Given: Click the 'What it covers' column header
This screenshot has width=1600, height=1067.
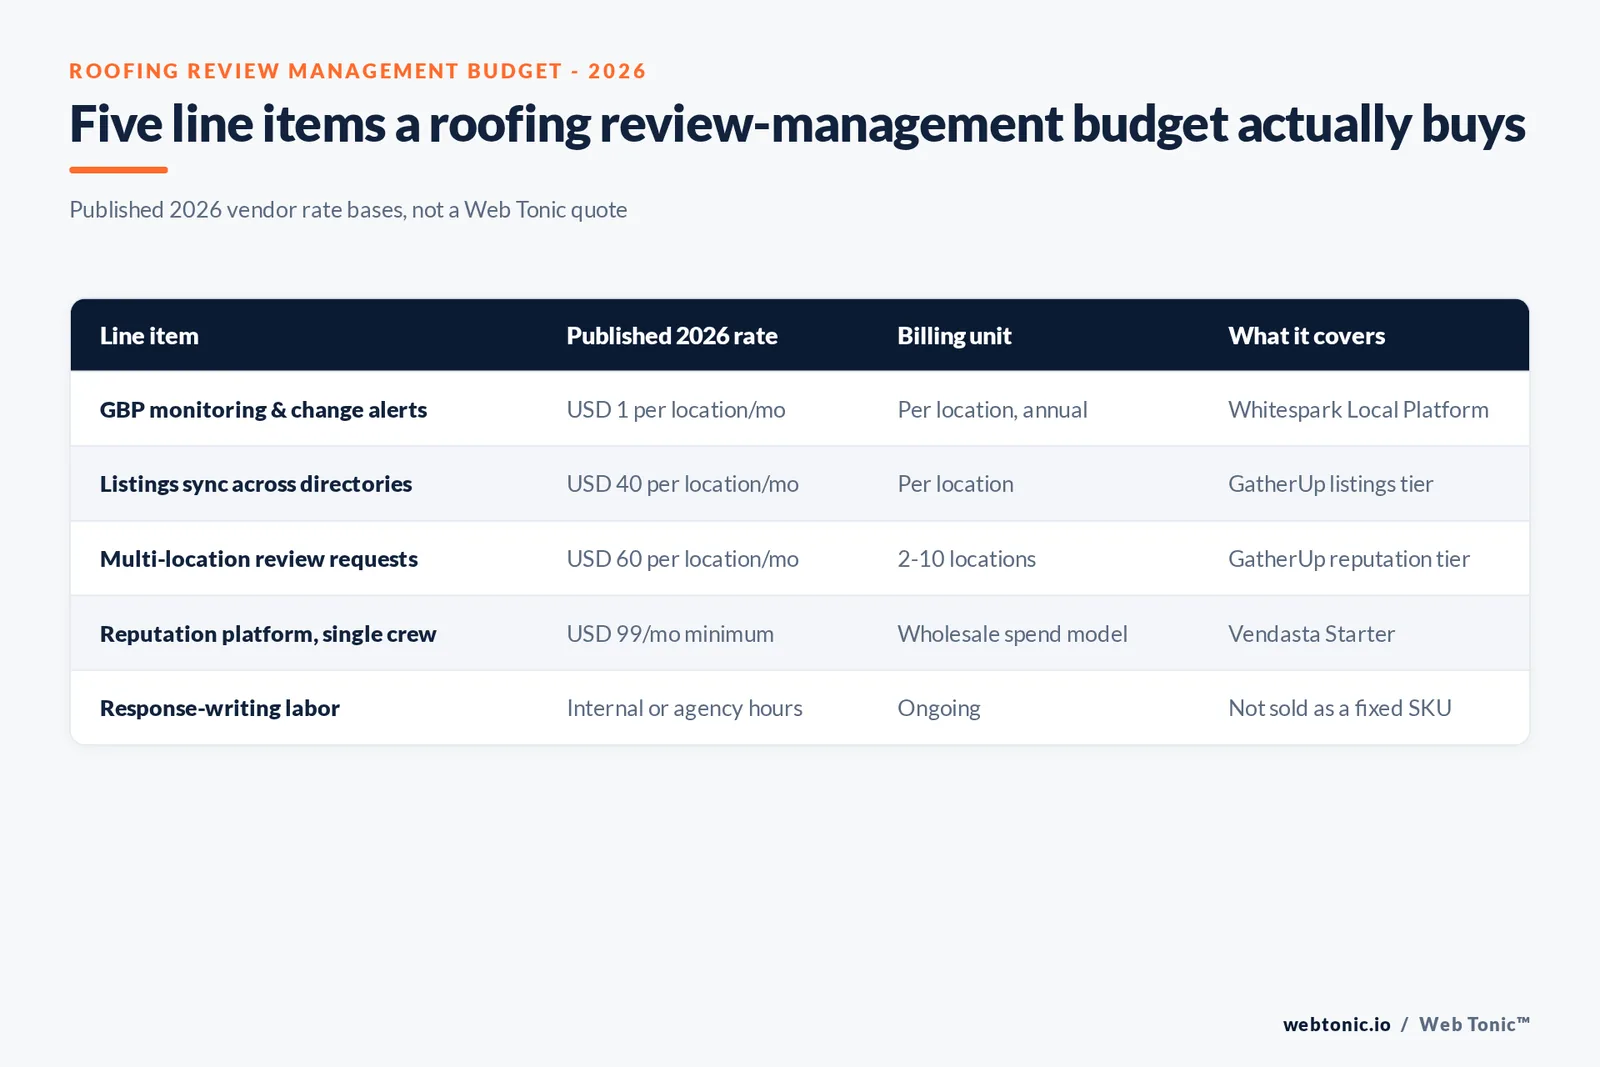Looking at the screenshot, I should [1306, 336].
